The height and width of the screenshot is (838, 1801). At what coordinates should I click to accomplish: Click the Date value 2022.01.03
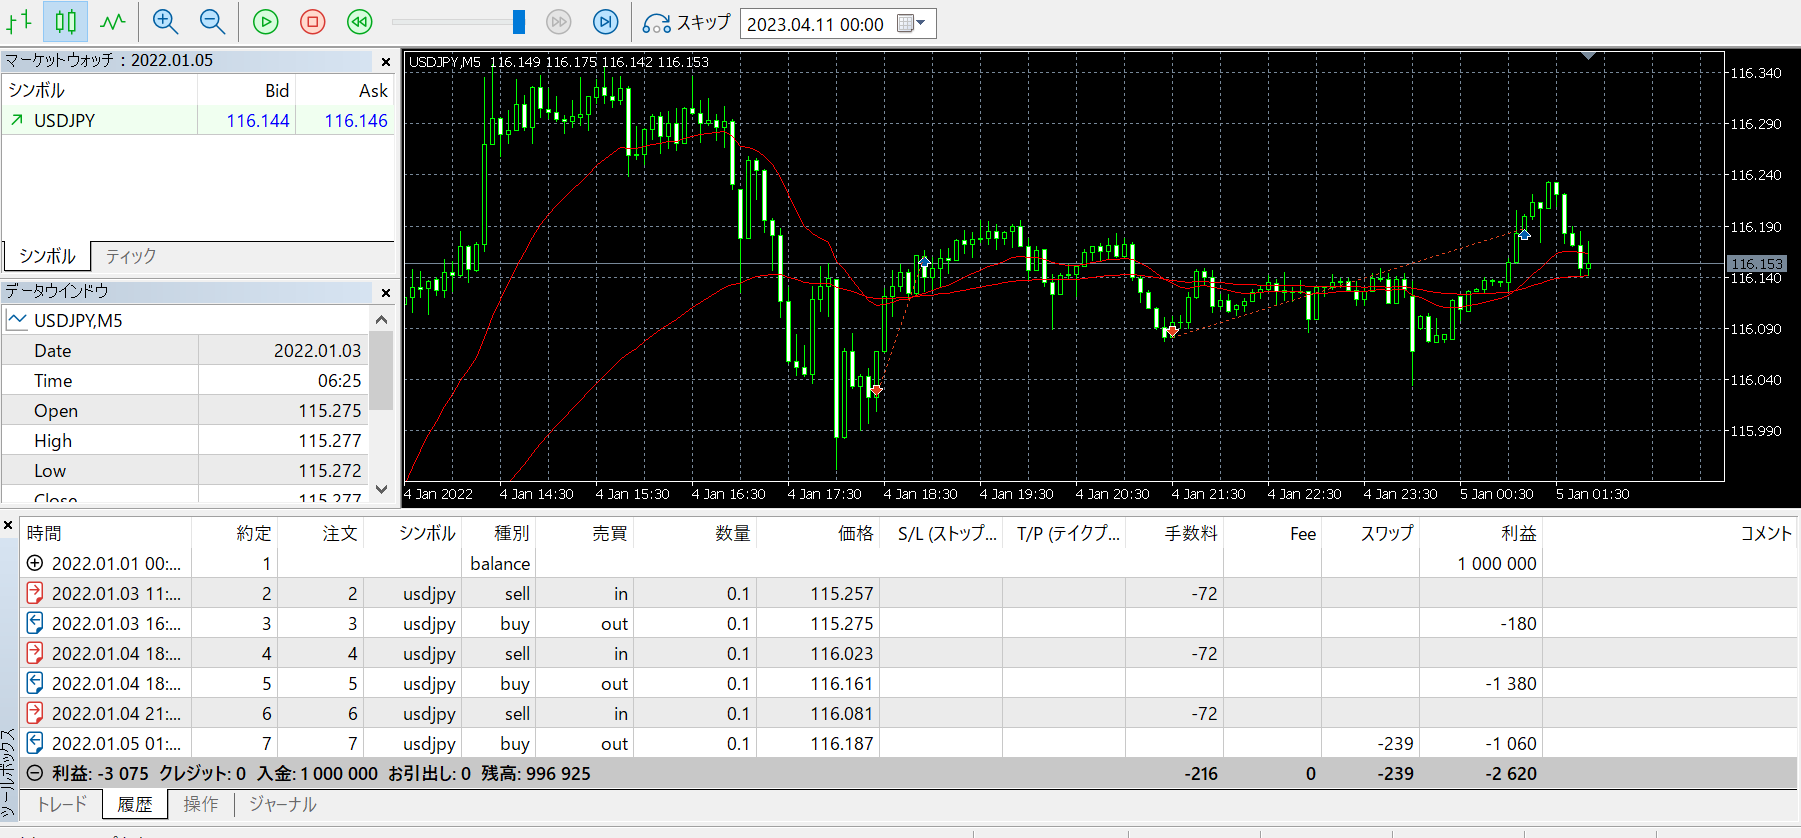click(318, 351)
